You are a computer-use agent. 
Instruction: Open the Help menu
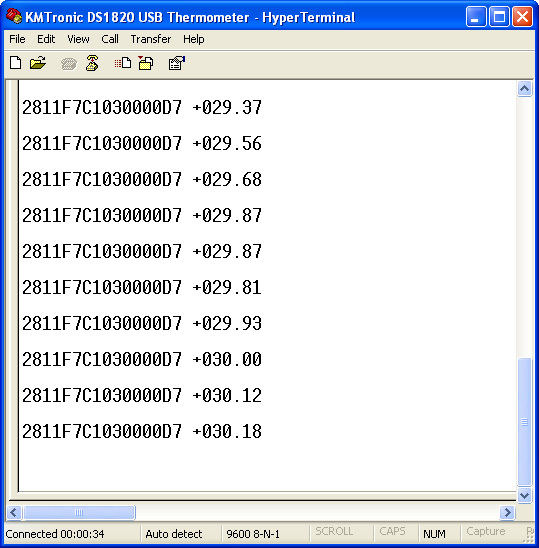(x=194, y=39)
